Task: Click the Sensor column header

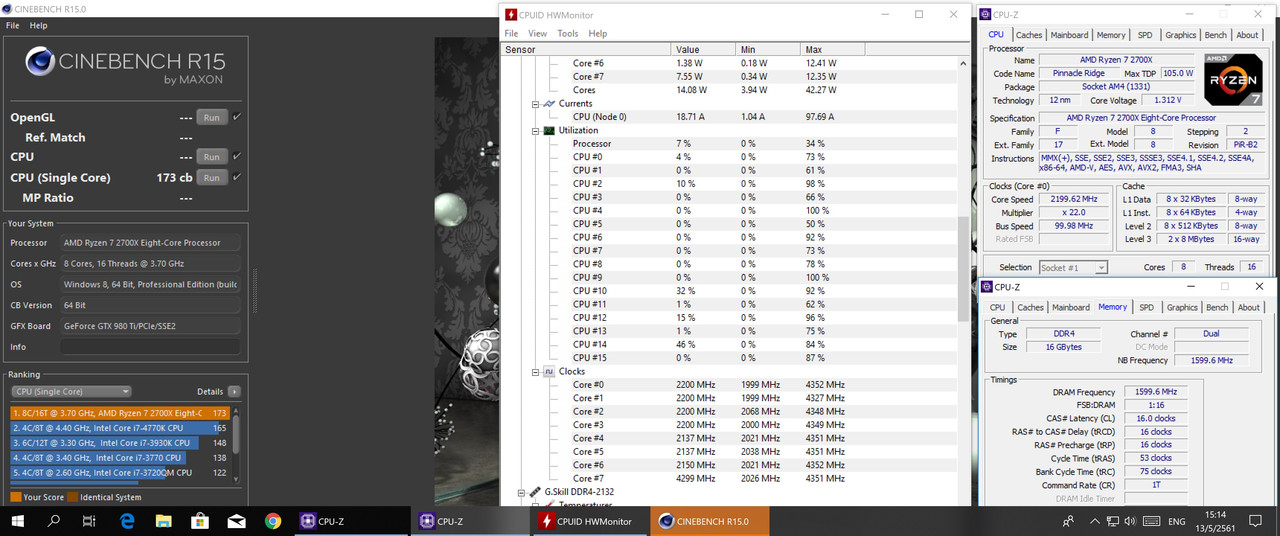Action: point(585,49)
